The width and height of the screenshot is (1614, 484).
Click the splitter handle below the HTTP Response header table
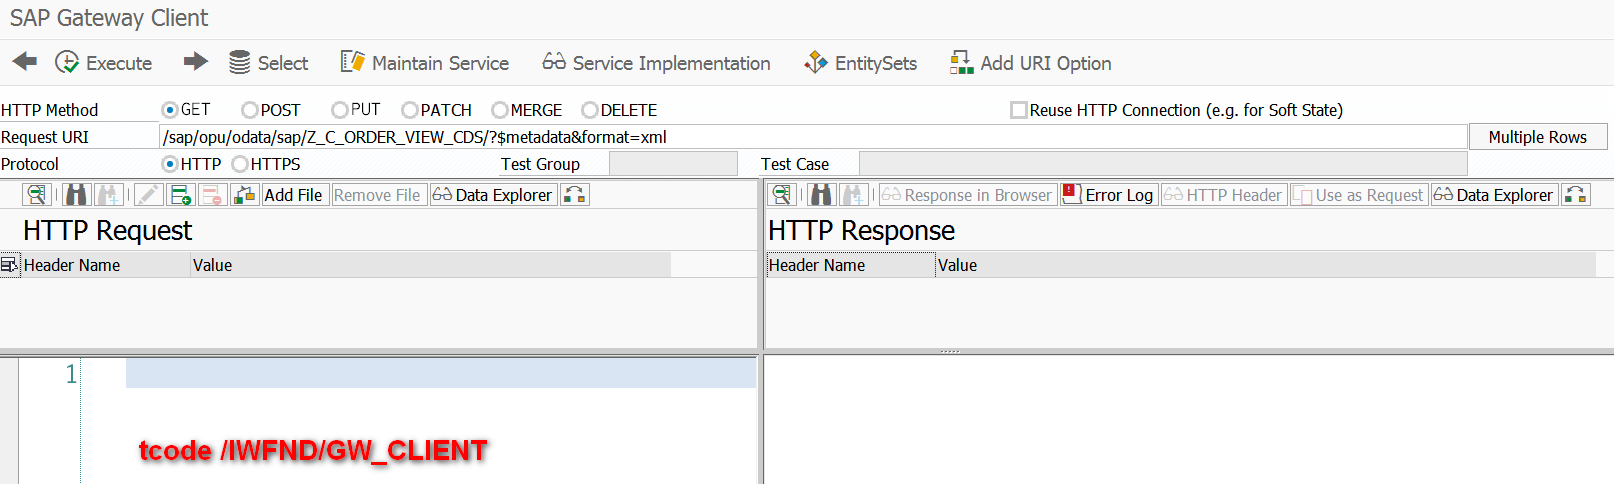coord(950,351)
